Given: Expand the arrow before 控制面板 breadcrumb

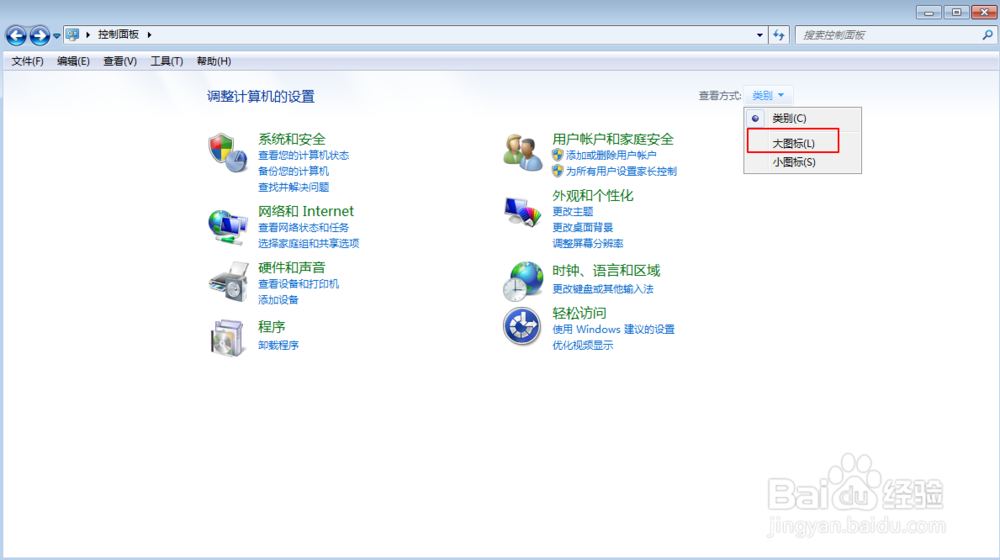Looking at the screenshot, I should 88,34.
